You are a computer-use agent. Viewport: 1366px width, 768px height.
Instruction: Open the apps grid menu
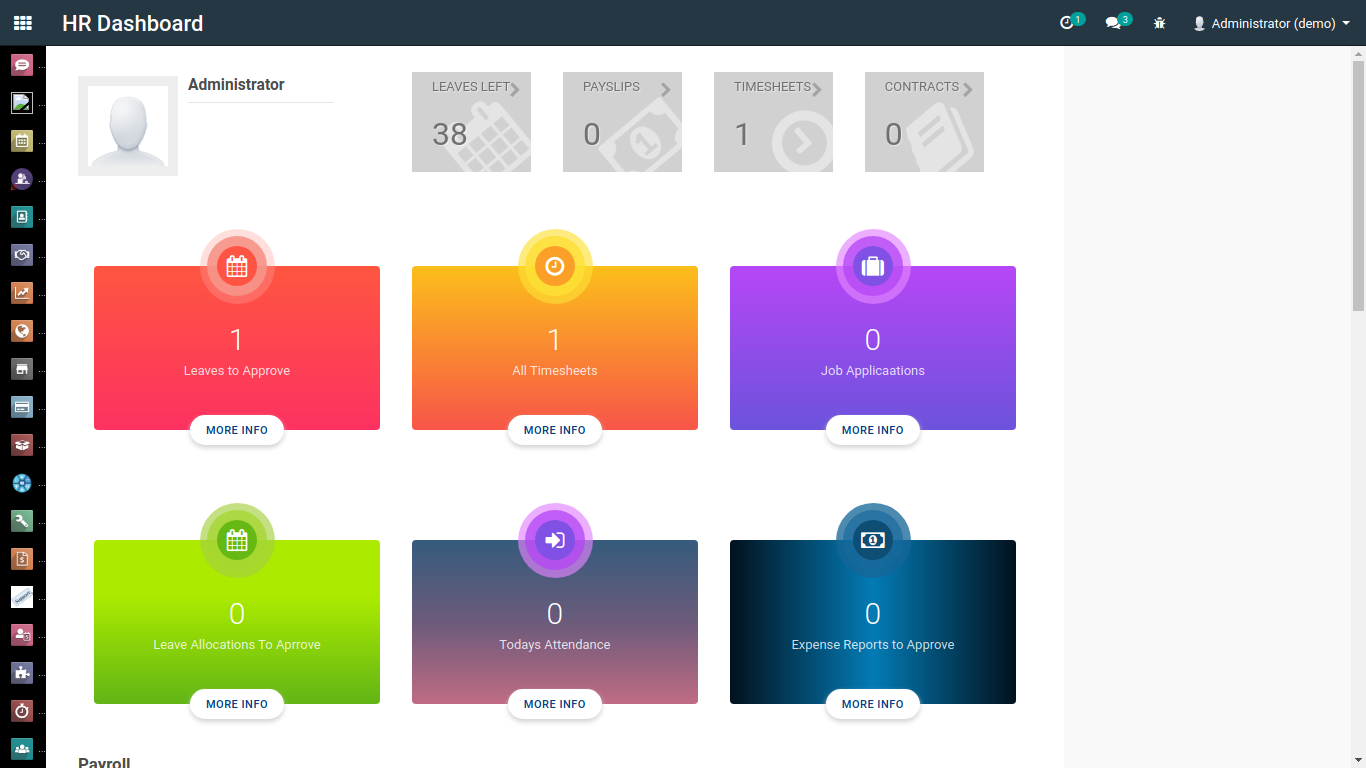[x=22, y=23]
